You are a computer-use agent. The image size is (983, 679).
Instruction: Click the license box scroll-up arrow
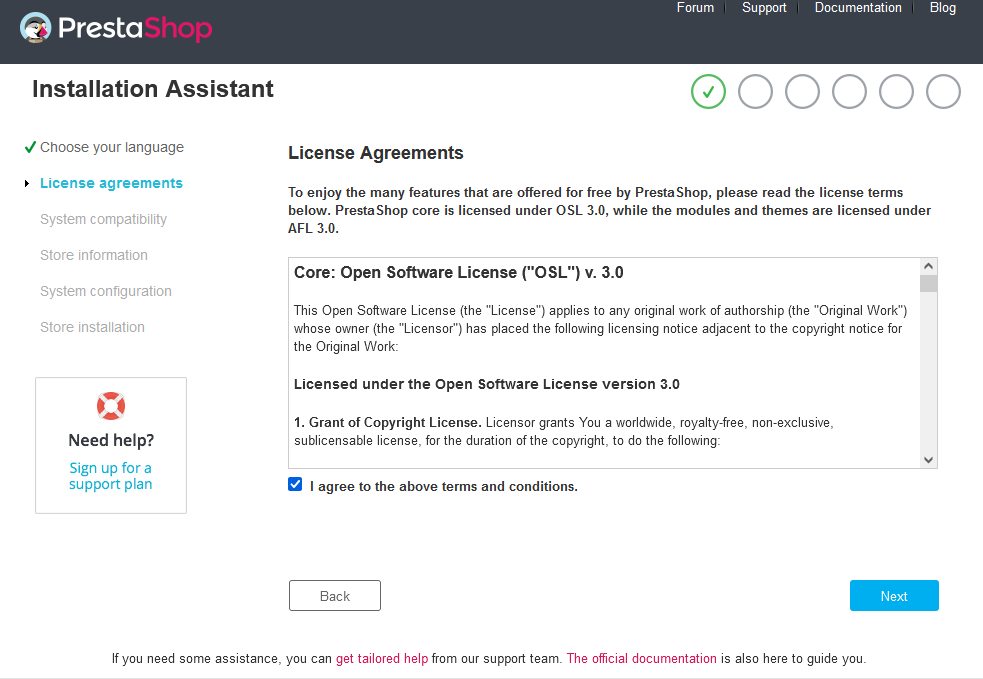tap(928, 266)
